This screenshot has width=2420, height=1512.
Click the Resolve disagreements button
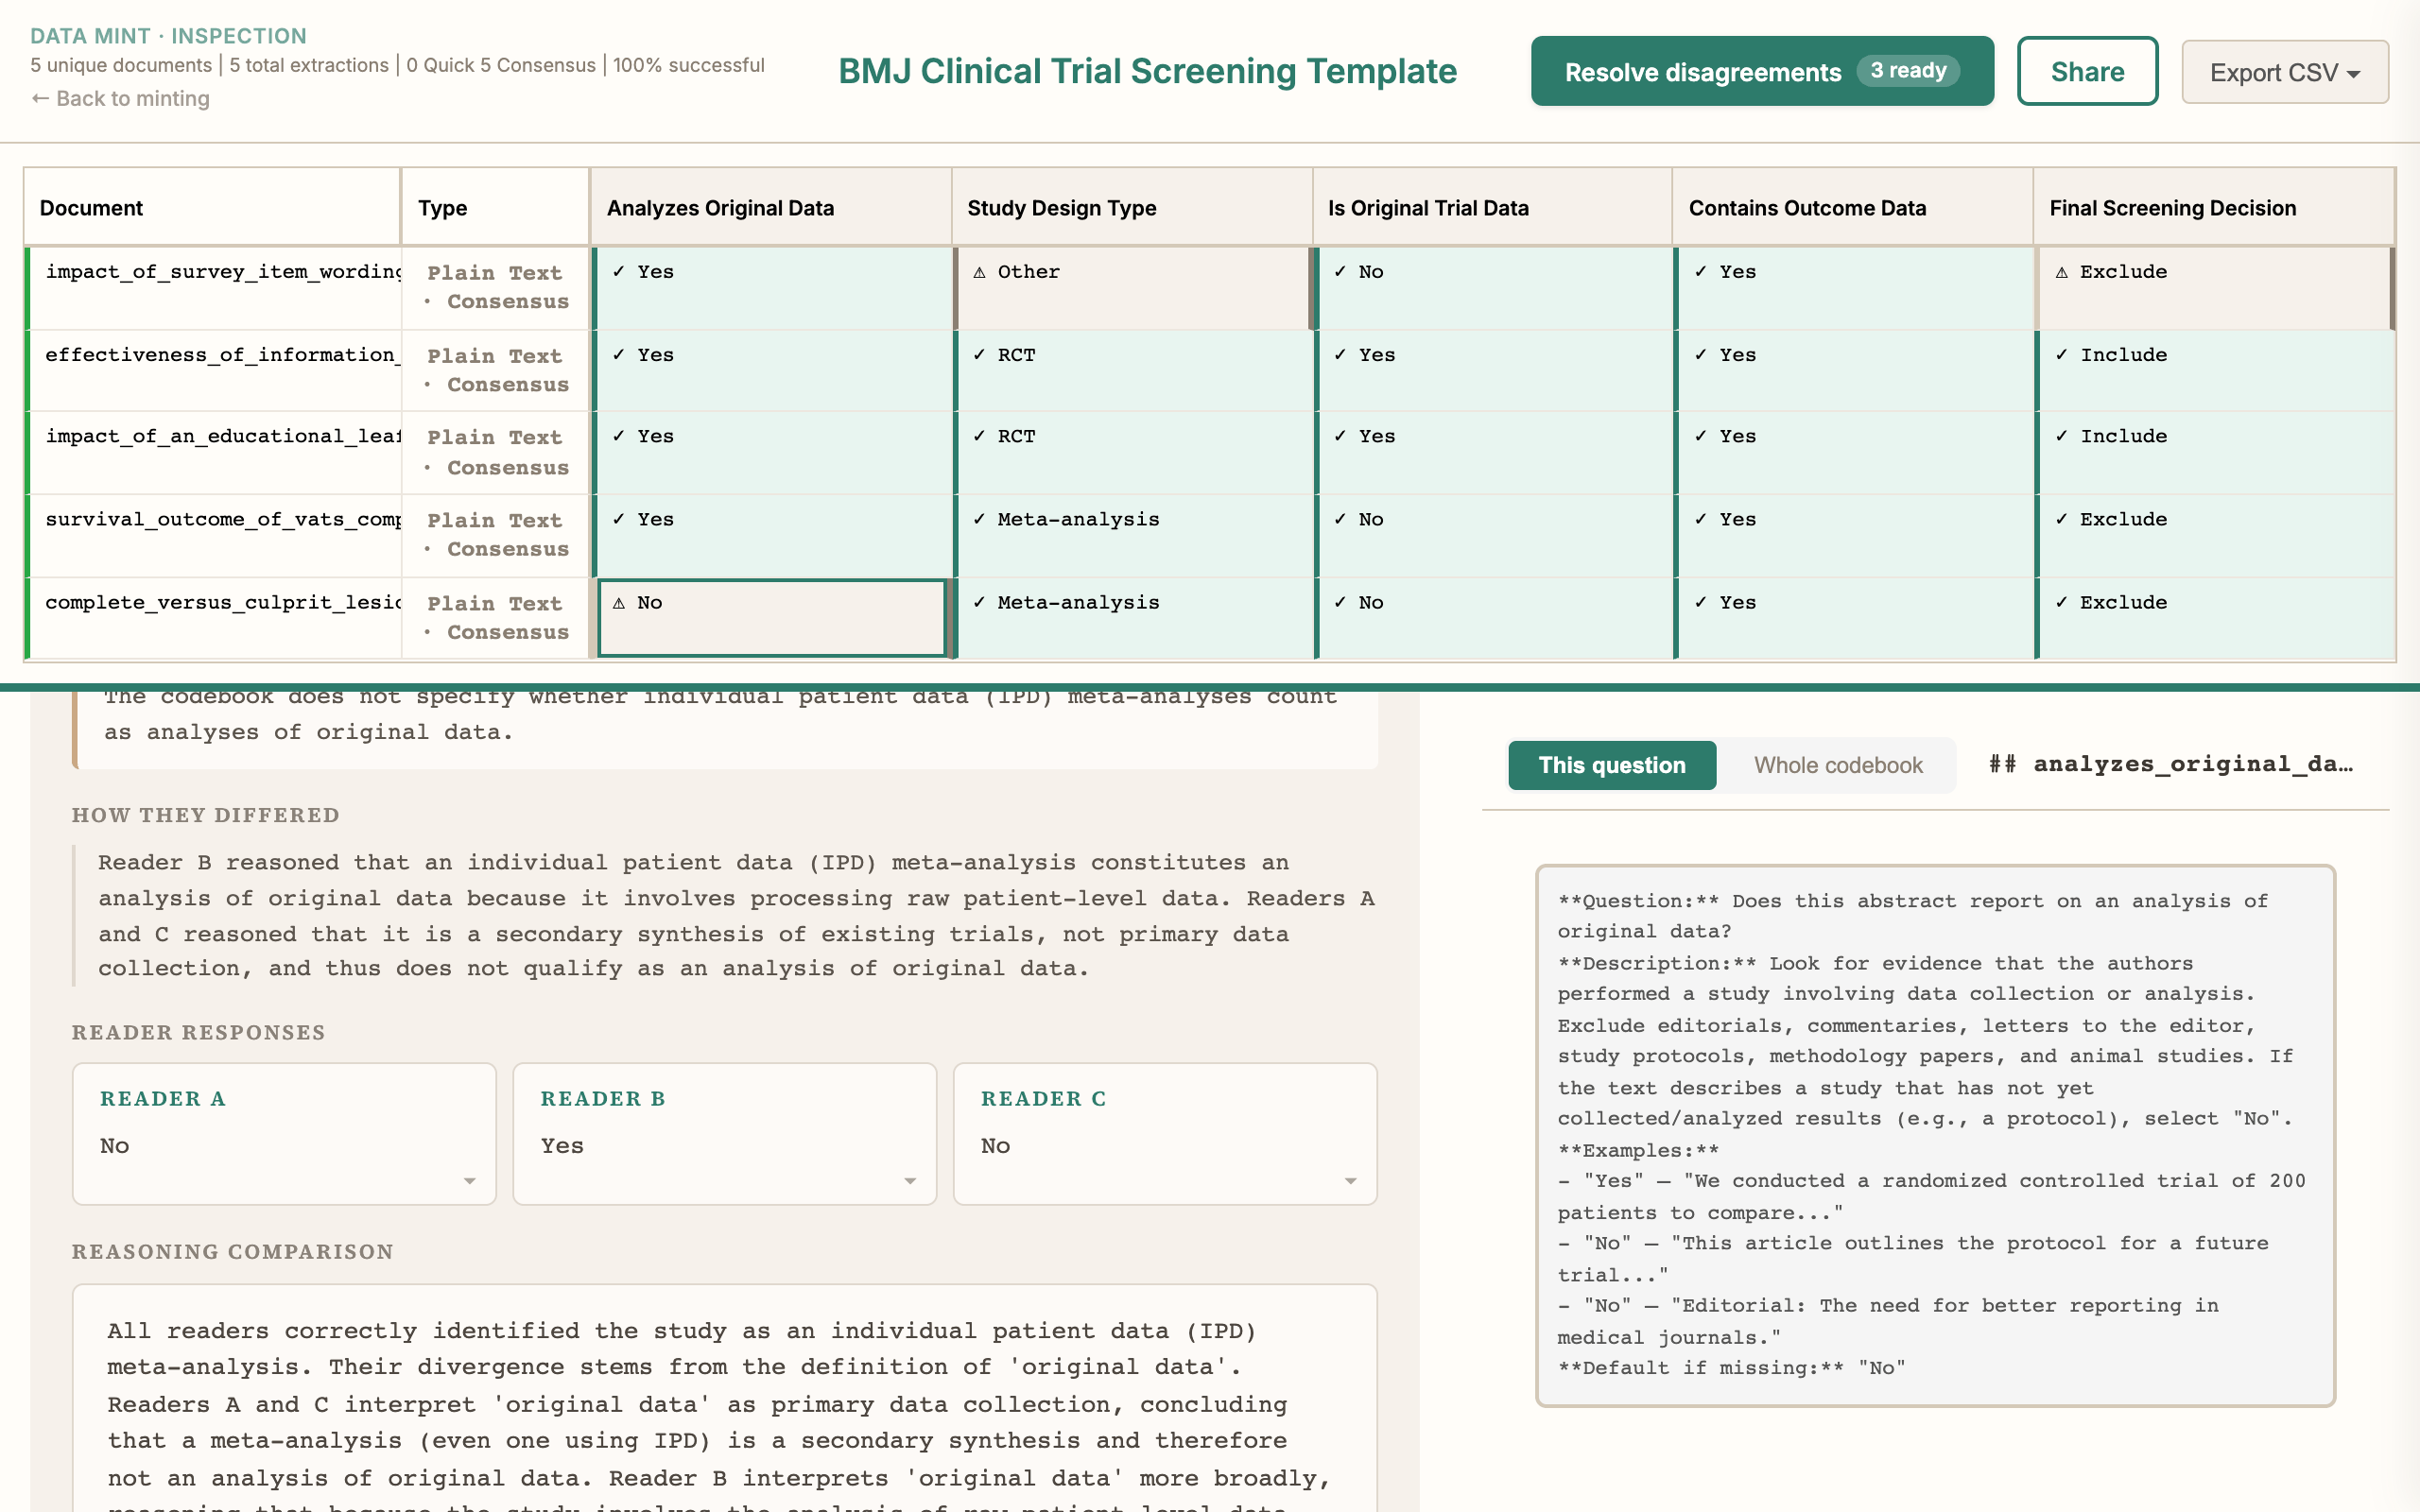[x=1761, y=71]
